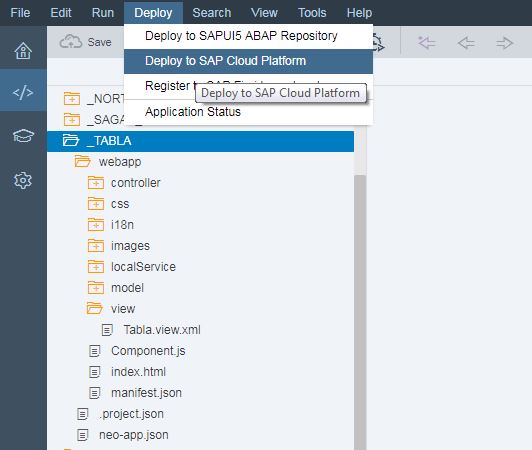Viewport: 532px width, 450px height.
Task: Expand the model folder icon
Action: pyautogui.click(x=96, y=288)
